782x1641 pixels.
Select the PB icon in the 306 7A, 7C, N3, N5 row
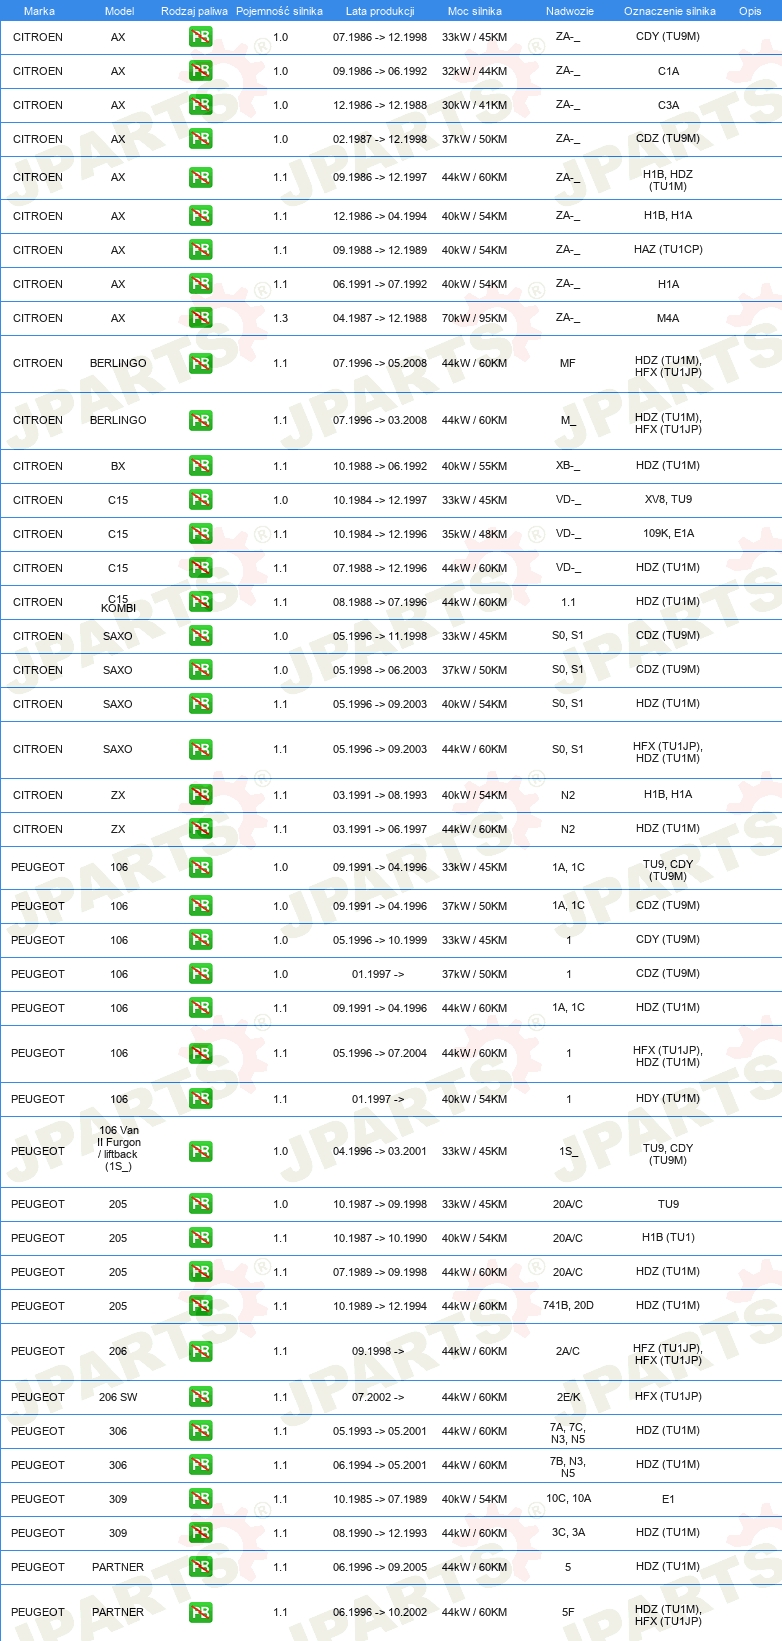[200, 1431]
